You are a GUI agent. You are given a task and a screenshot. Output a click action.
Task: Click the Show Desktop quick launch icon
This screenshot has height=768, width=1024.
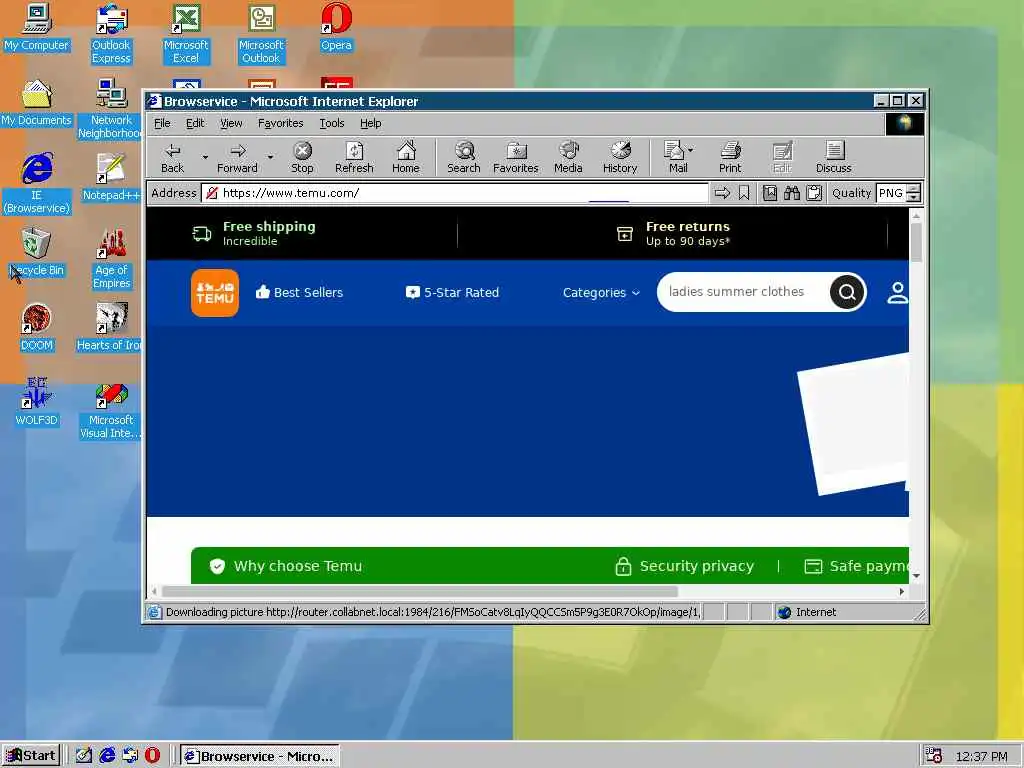pos(84,756)
